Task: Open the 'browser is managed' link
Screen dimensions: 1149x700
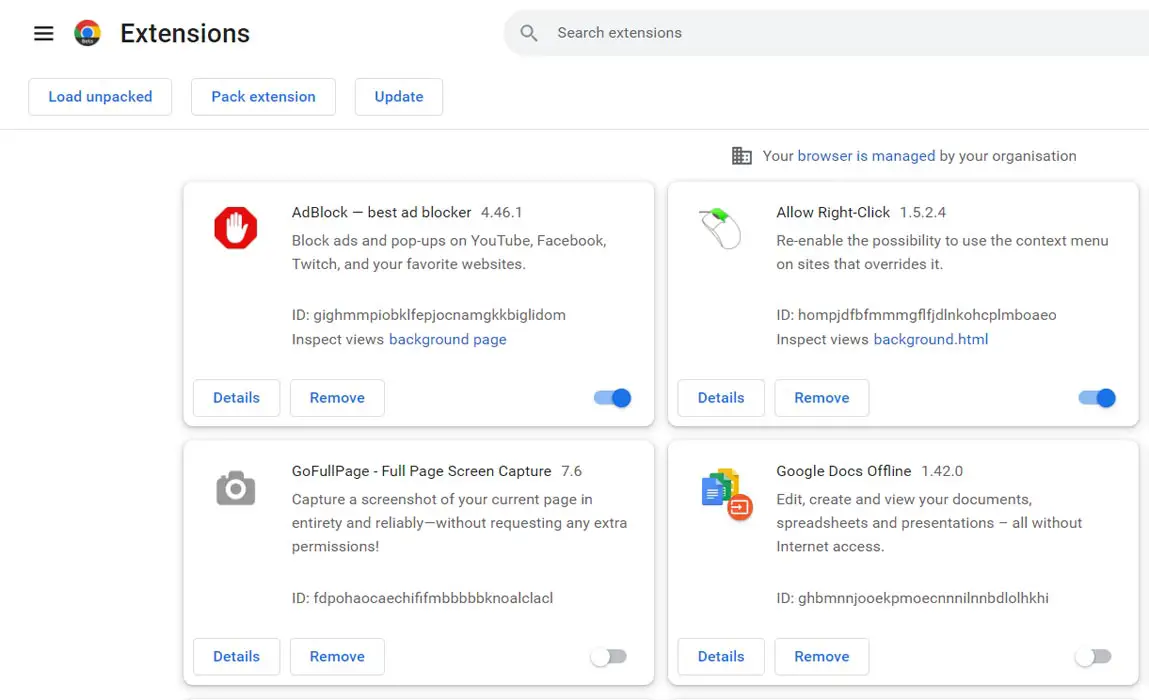Action: [x=866, y=156]
